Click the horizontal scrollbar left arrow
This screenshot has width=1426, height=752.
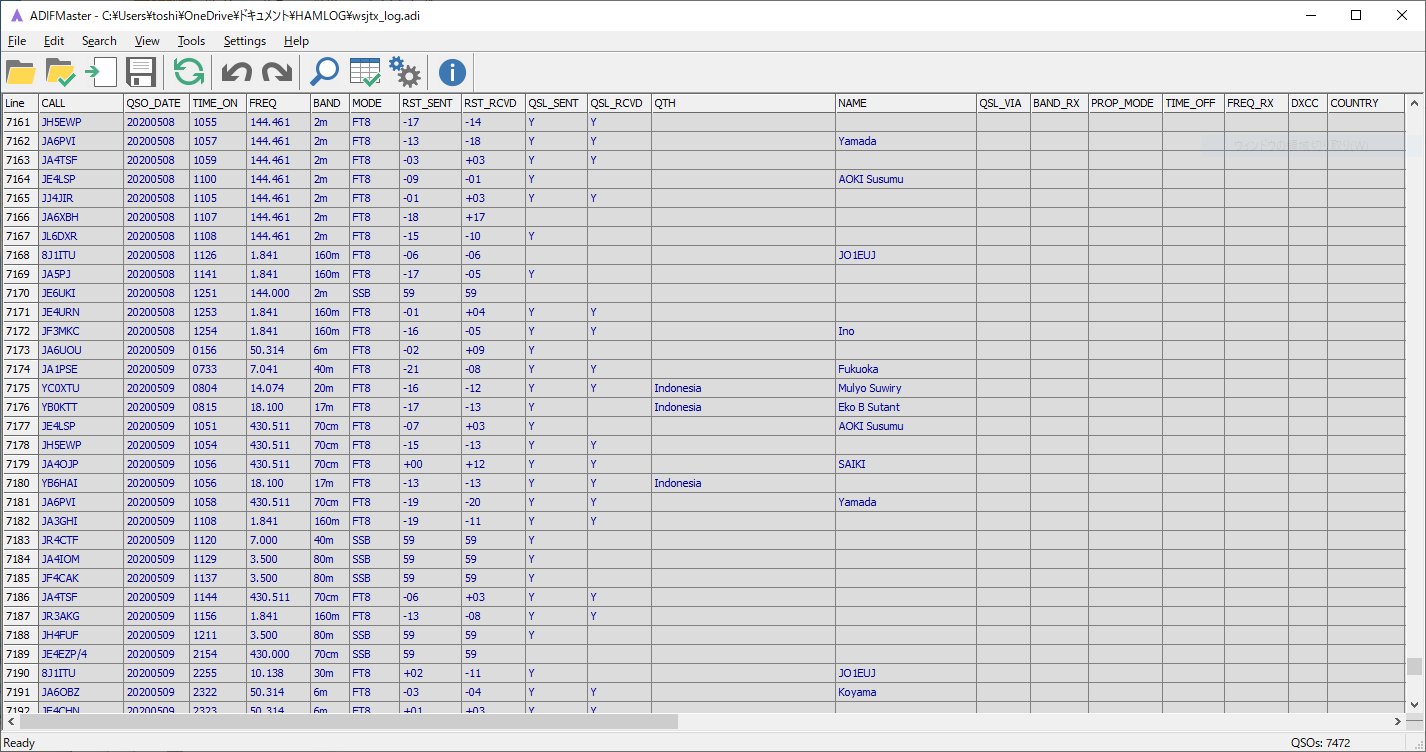click(11, 721)
